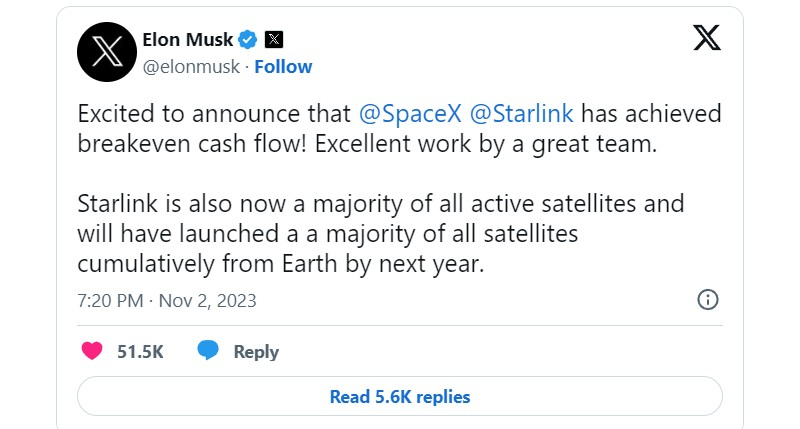Open Elon Musk's black X profile avatar
The image size is (800, 429).
click(108, 52)
